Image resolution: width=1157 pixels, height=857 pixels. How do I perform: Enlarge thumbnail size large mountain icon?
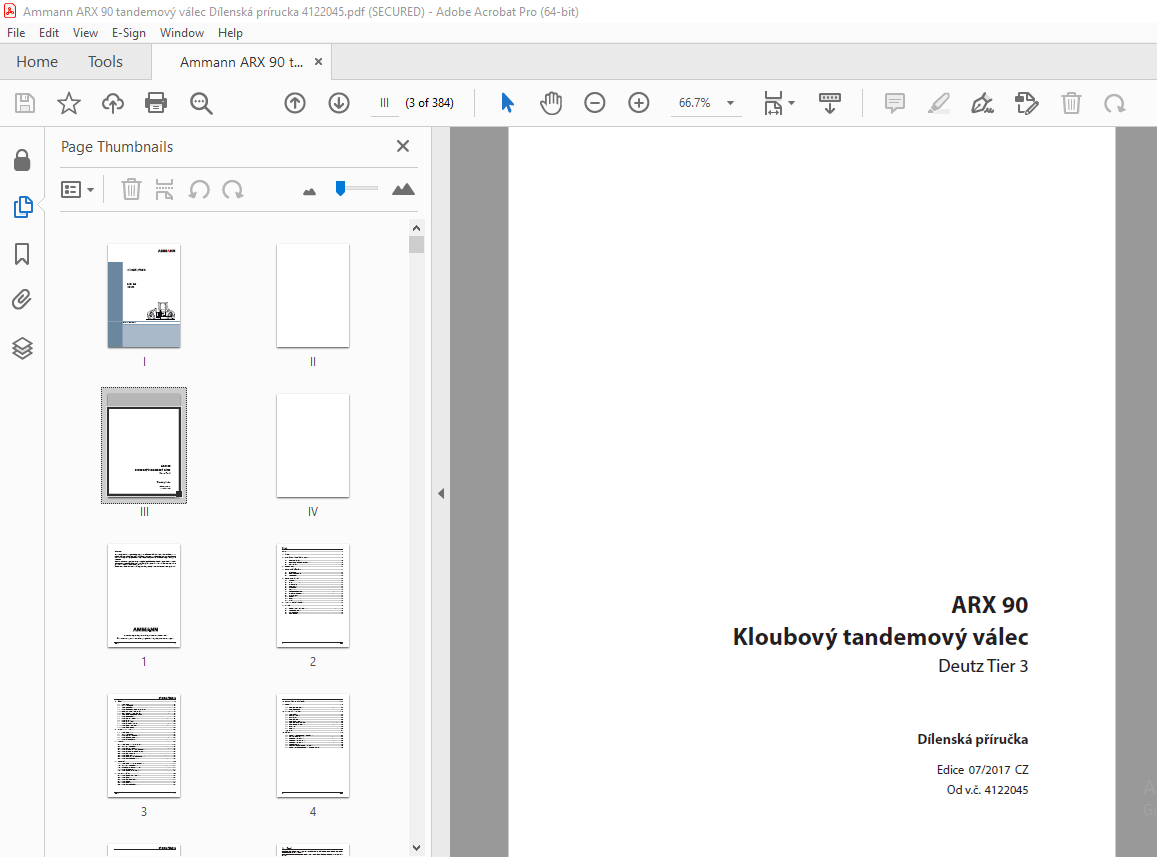pos(403,189)
